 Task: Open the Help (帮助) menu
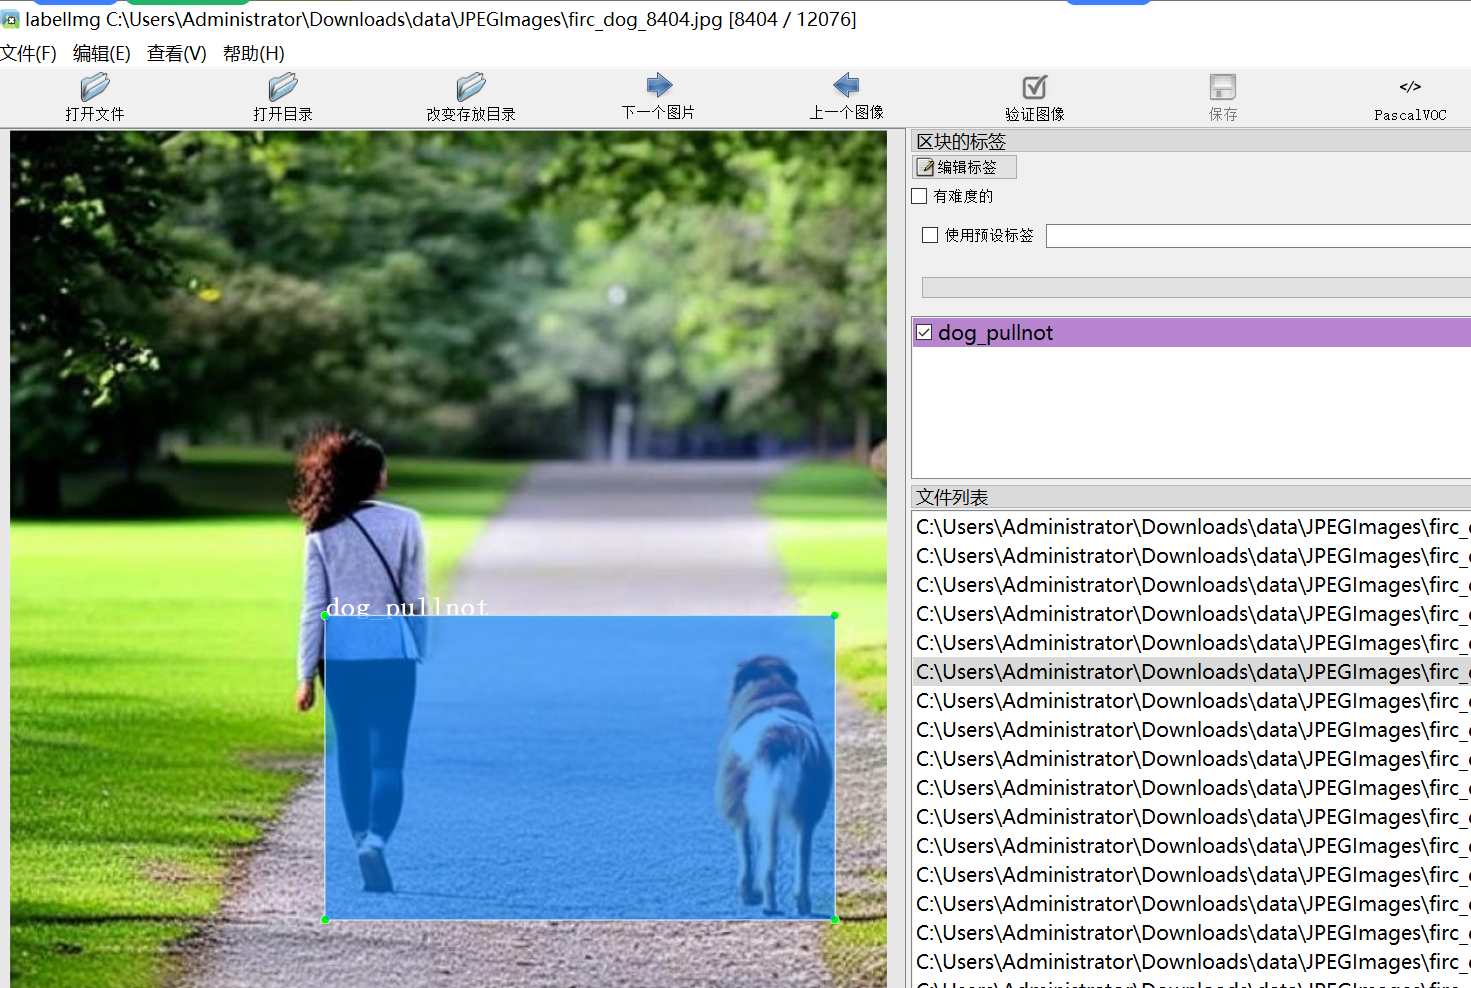(x=253, y=53)
